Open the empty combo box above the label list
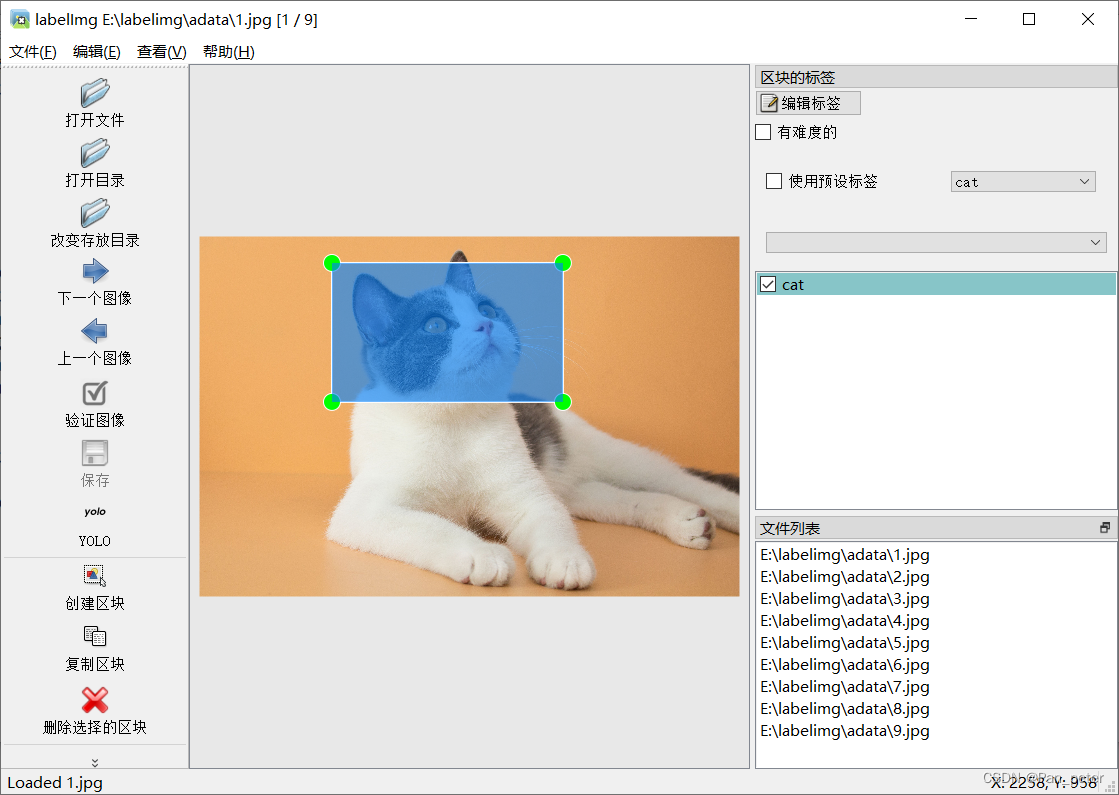Viewport: 1119px width, 795px height. click(936, 242)
